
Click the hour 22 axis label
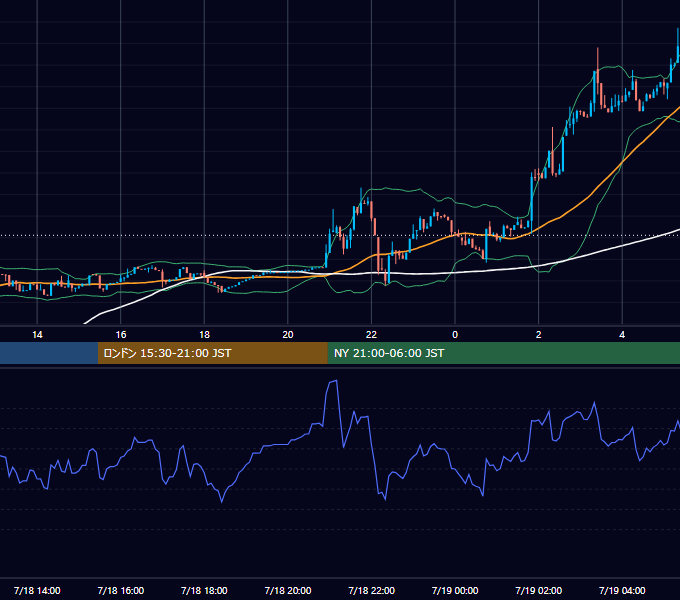(x=371, y=335)
